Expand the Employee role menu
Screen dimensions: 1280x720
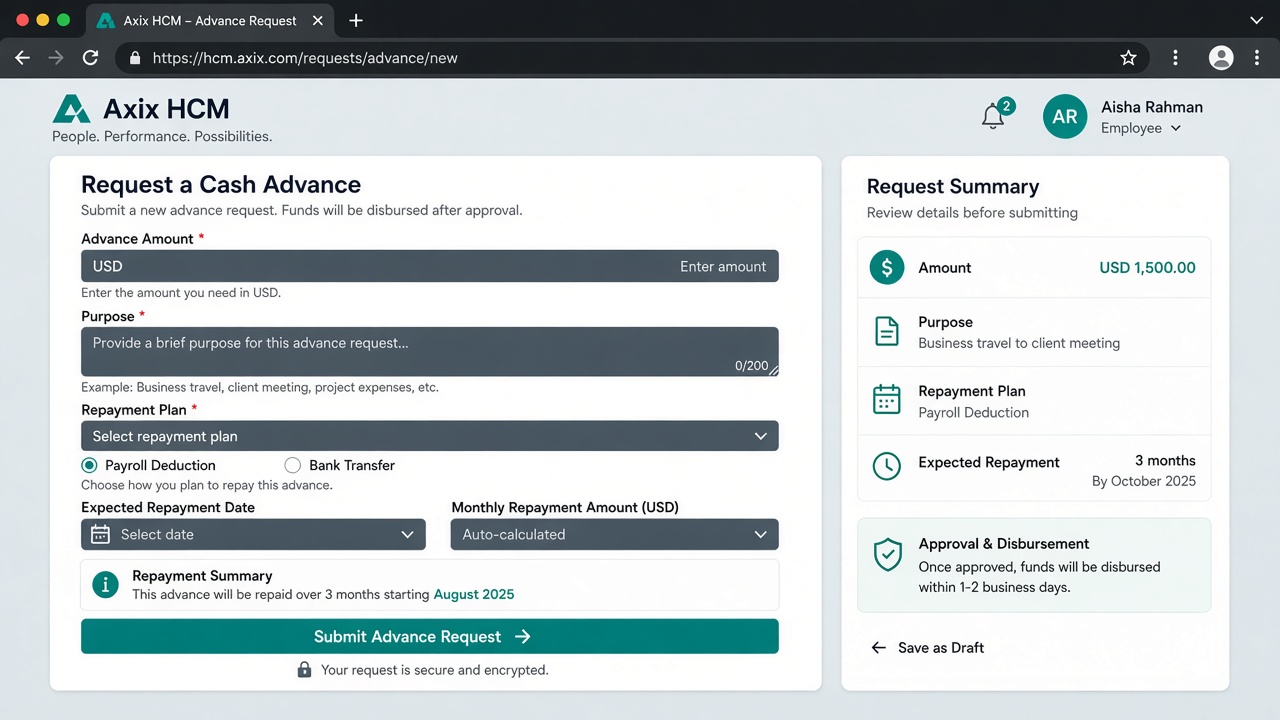[x=1141, y=128]
